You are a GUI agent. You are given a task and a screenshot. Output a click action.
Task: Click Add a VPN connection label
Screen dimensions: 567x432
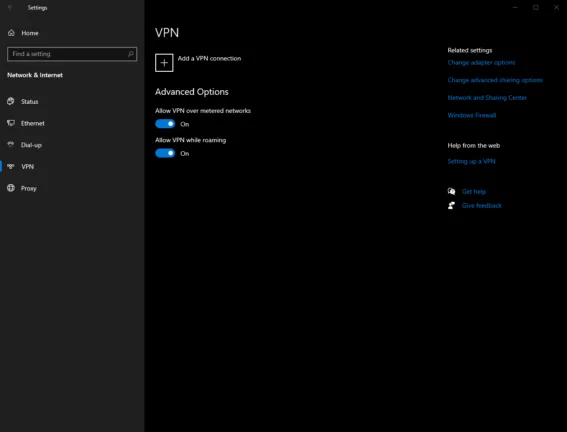point(209,59)
